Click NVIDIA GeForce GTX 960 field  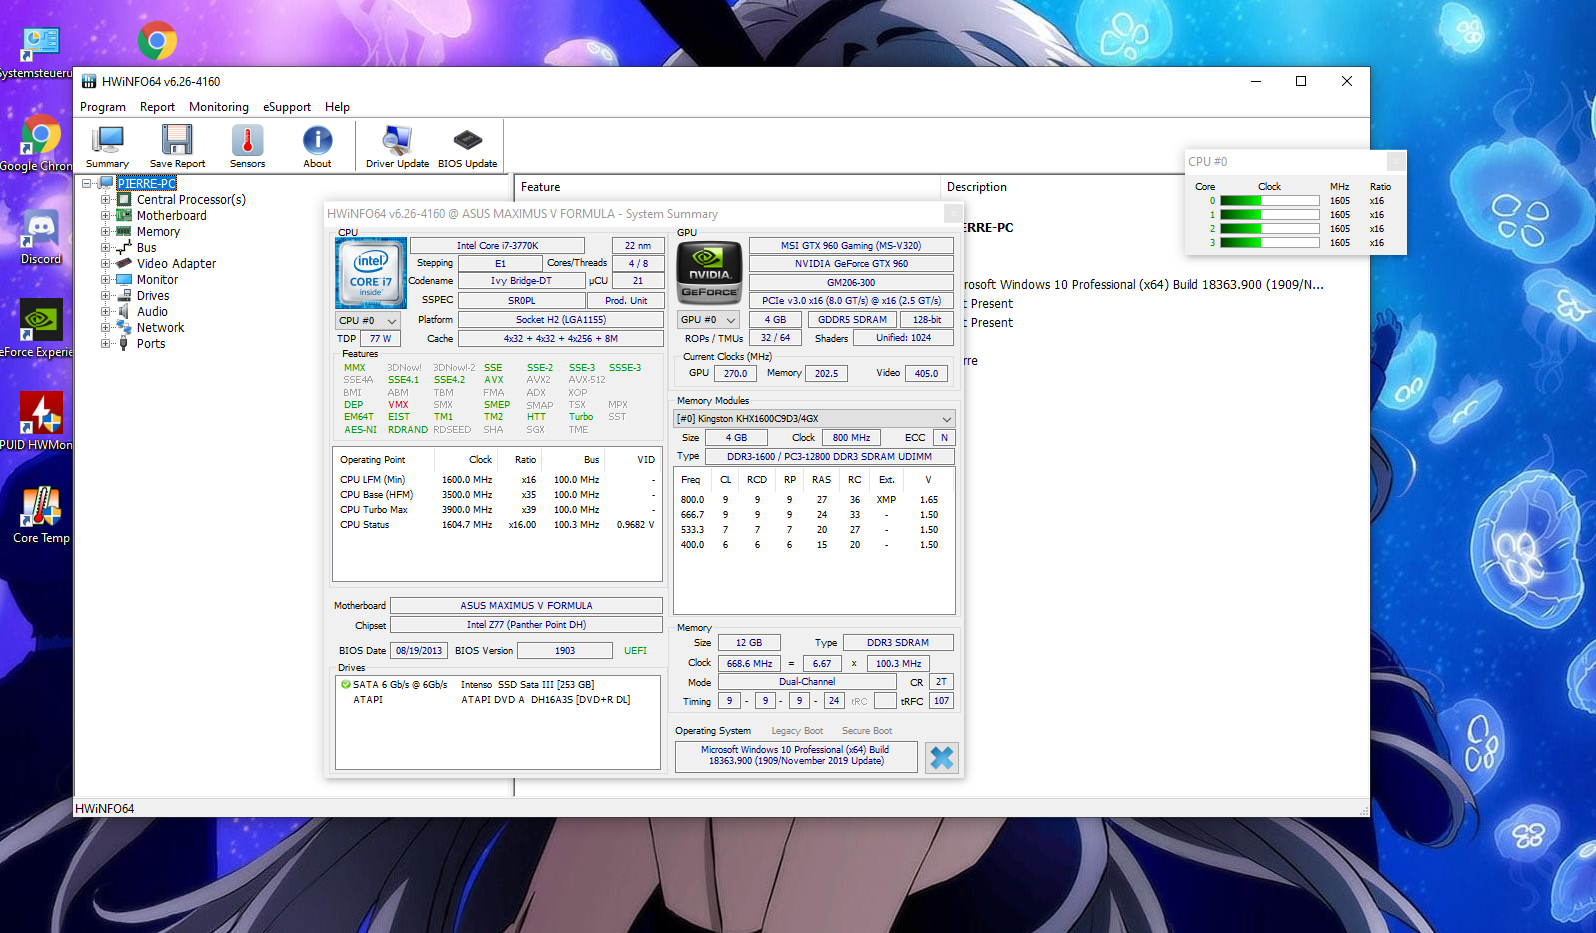(x=851, y=264)
